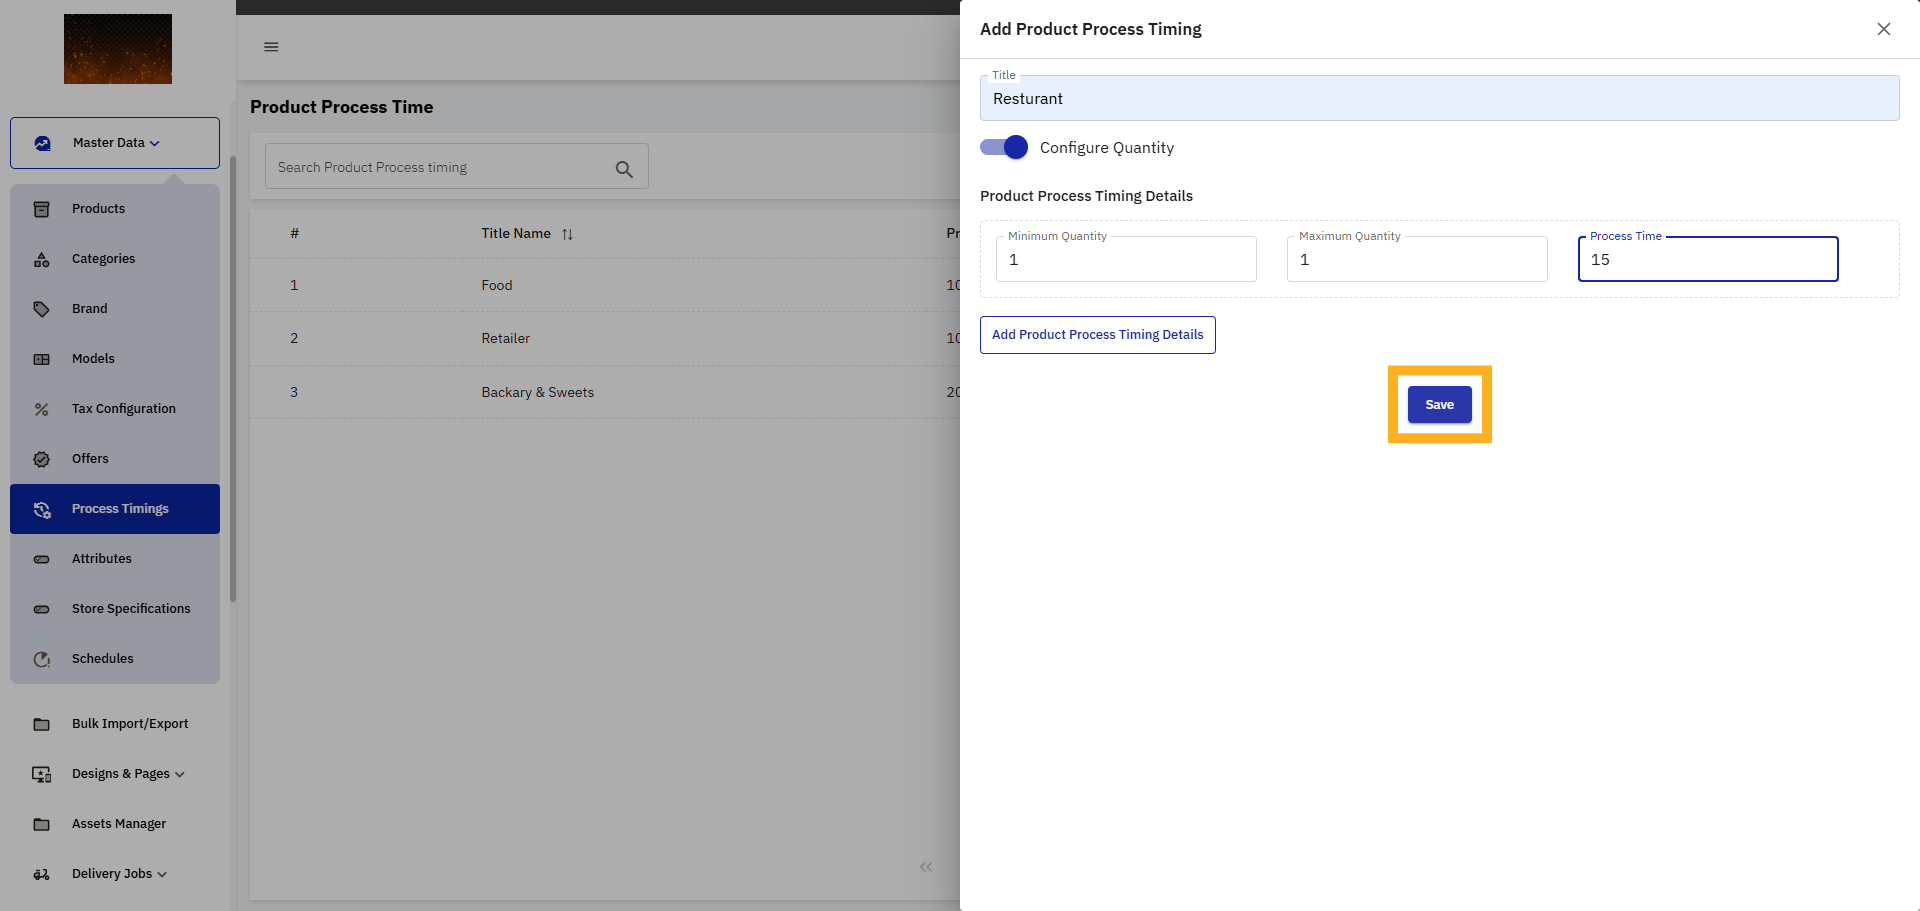This screenshot has height=911, width=1920.
Task: Select the Schedules clock icon
Action: [x=41, y=659]
